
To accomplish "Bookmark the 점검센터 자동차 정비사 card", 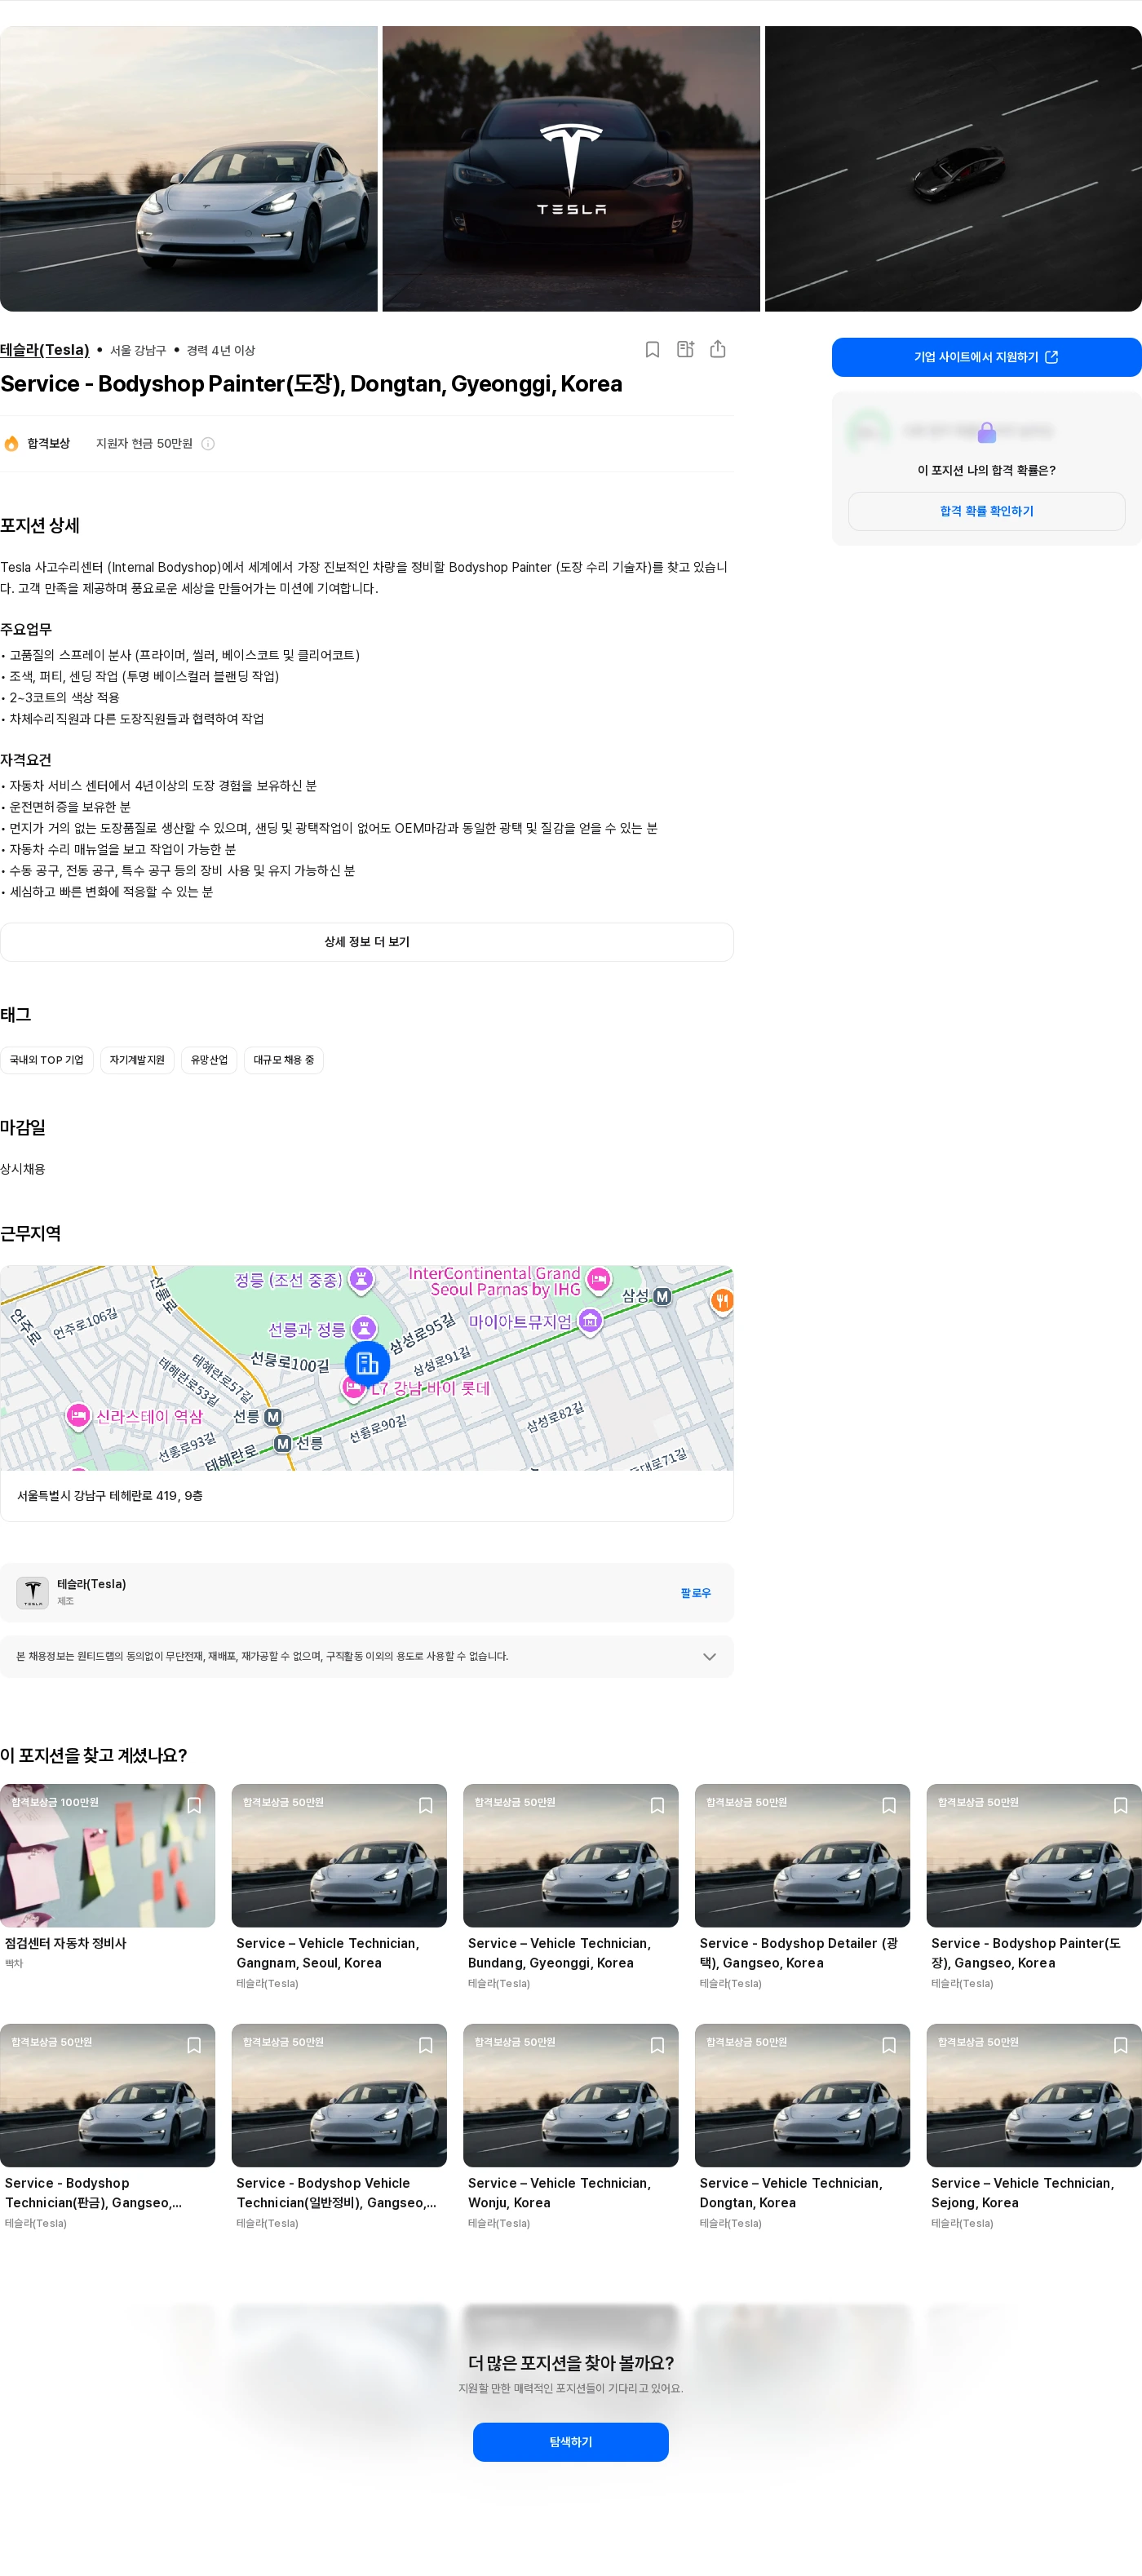I will click(x=194, y=1805).
